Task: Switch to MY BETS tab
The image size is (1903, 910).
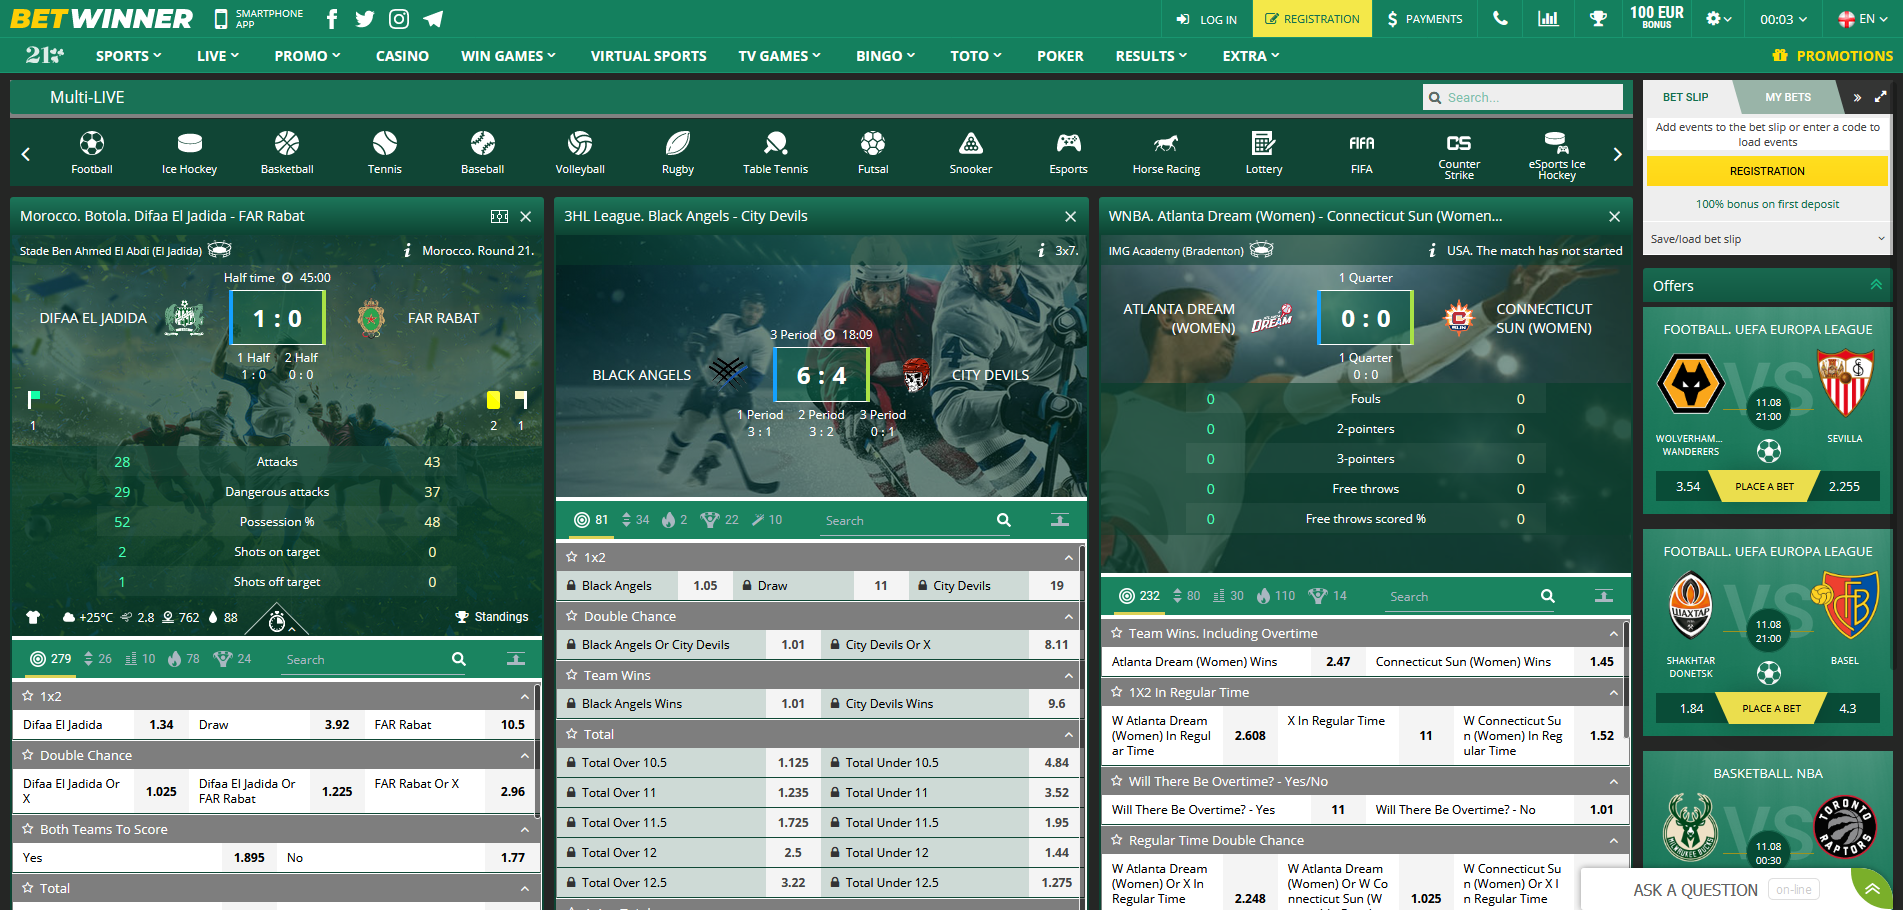Action: click(x=1787, y=97)
